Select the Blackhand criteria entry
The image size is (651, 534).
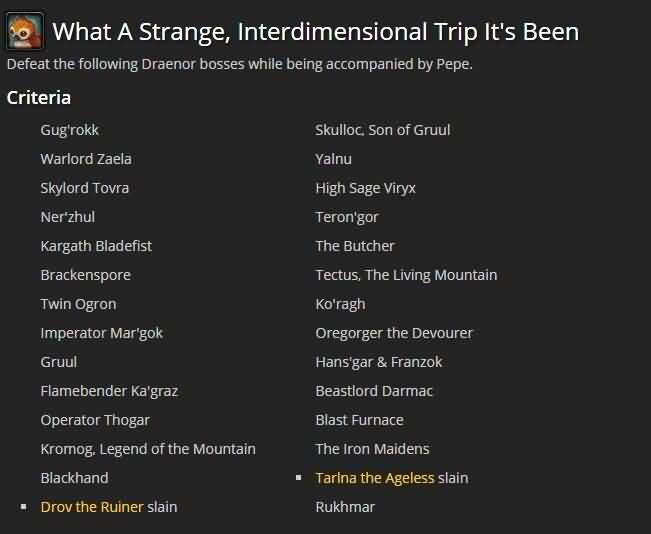pyautogui.click(x=75, y=478)
